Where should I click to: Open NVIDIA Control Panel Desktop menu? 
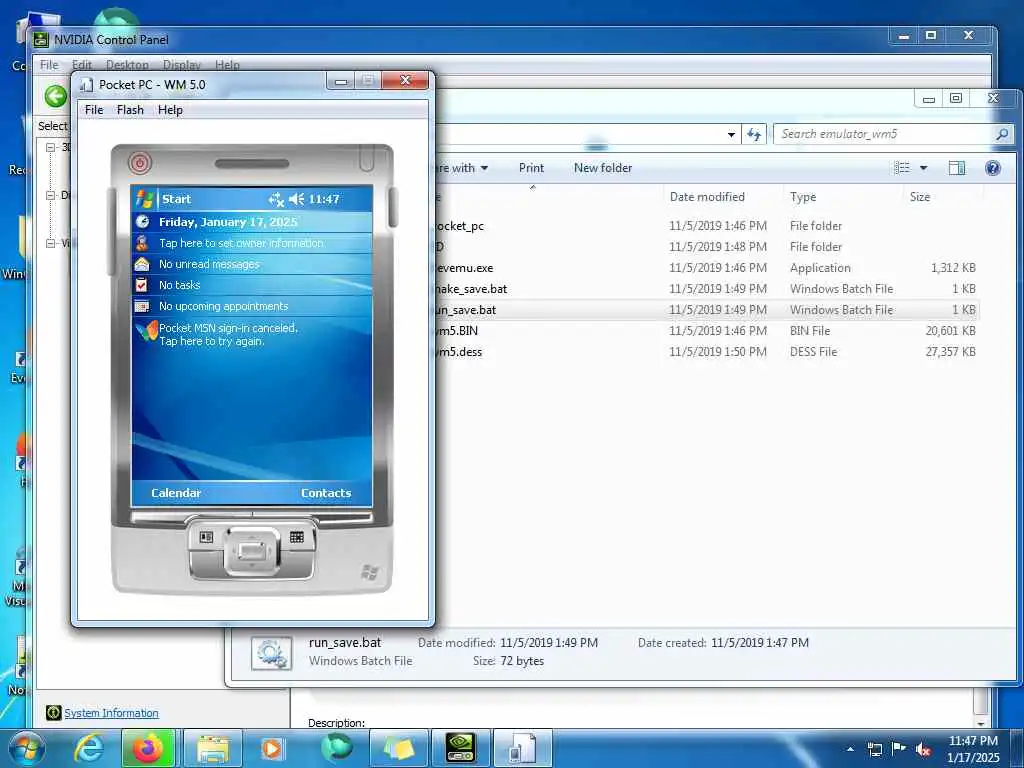[127, 65]
